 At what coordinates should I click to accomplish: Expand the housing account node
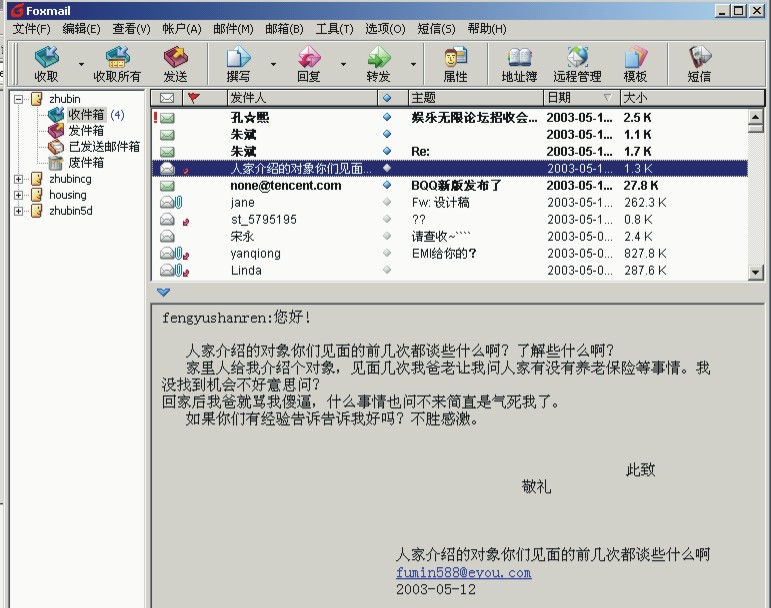19,195
